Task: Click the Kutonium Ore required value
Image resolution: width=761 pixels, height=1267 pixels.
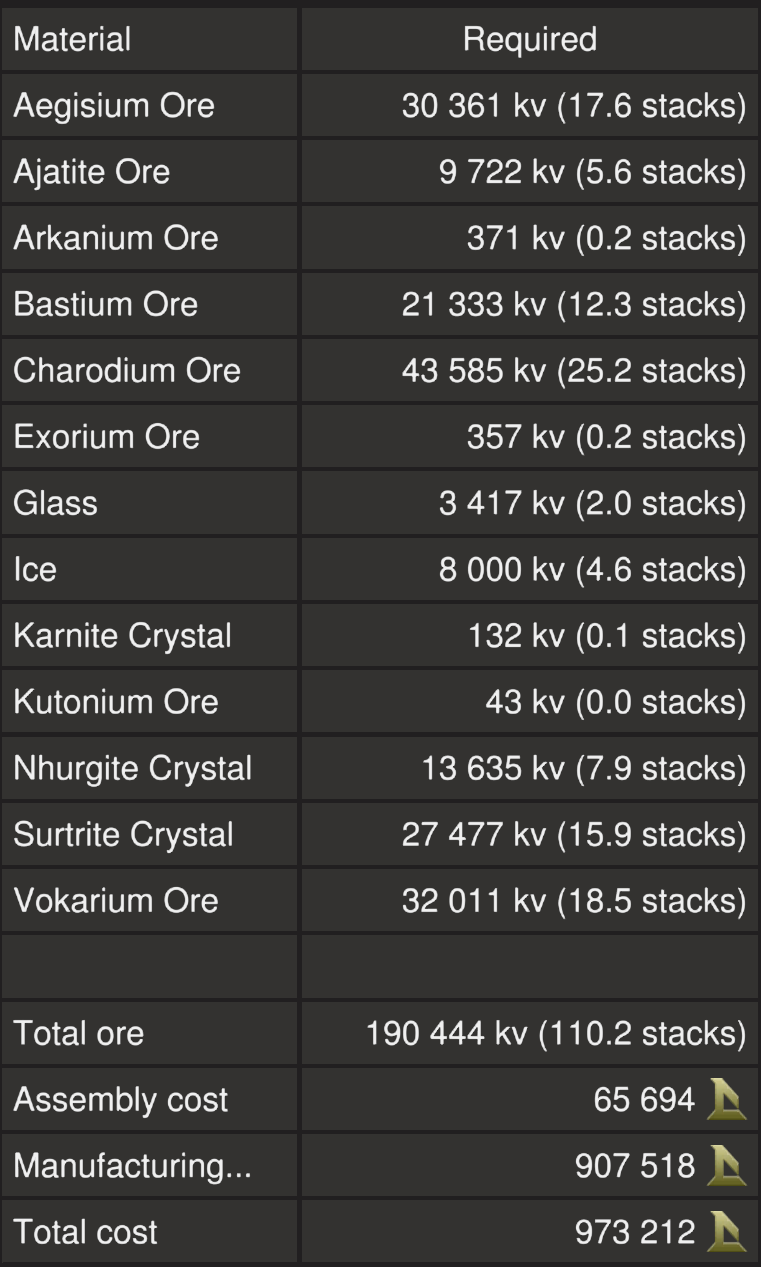Action: (x=615, y=702)
